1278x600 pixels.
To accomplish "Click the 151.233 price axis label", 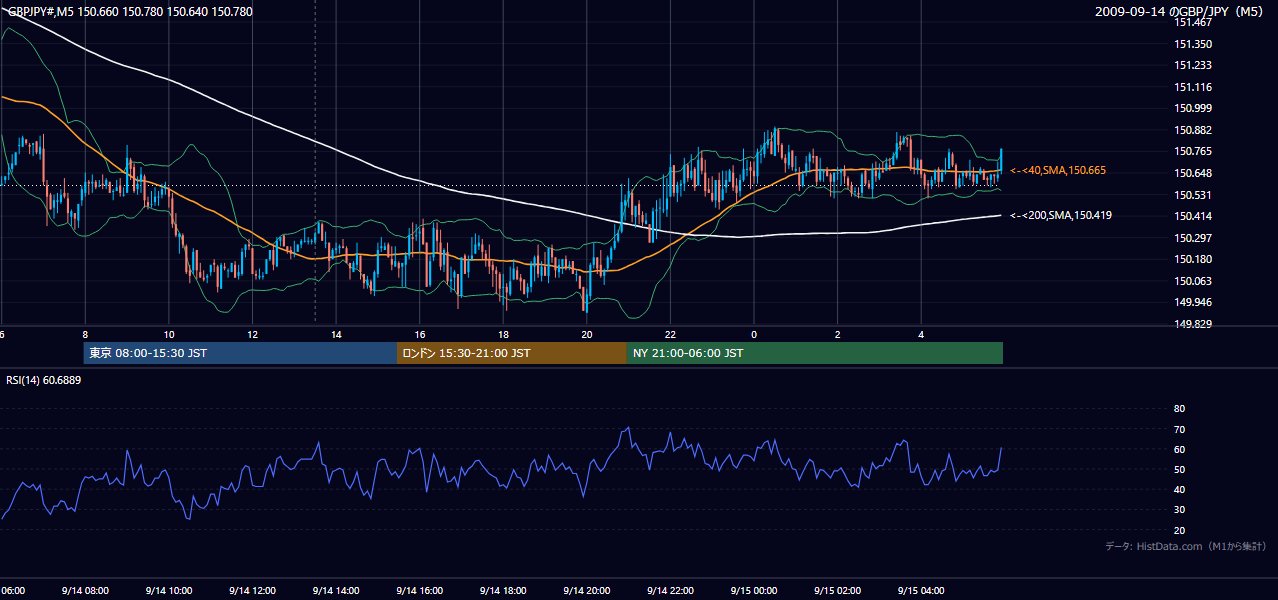I will tap(1193, 65).
